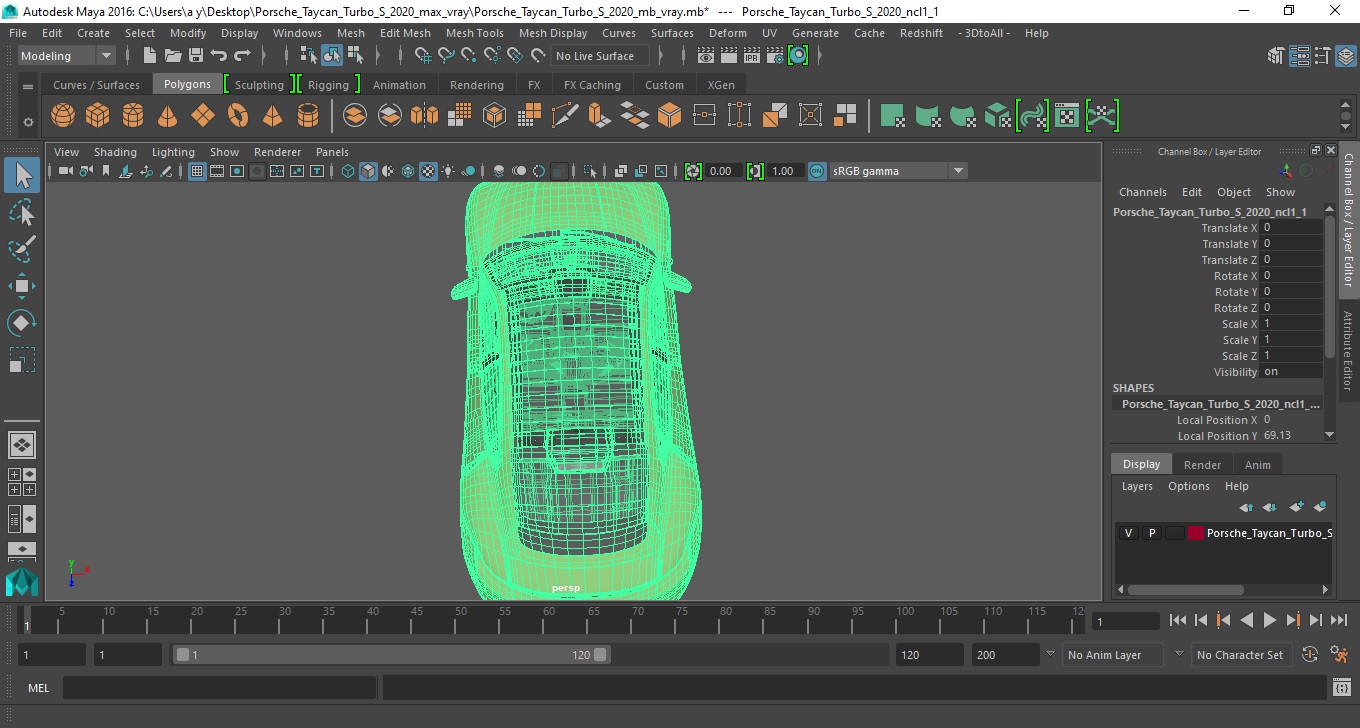1360x728 pixels.
Task: Click the New Scene icon
Action: point(150,56)
